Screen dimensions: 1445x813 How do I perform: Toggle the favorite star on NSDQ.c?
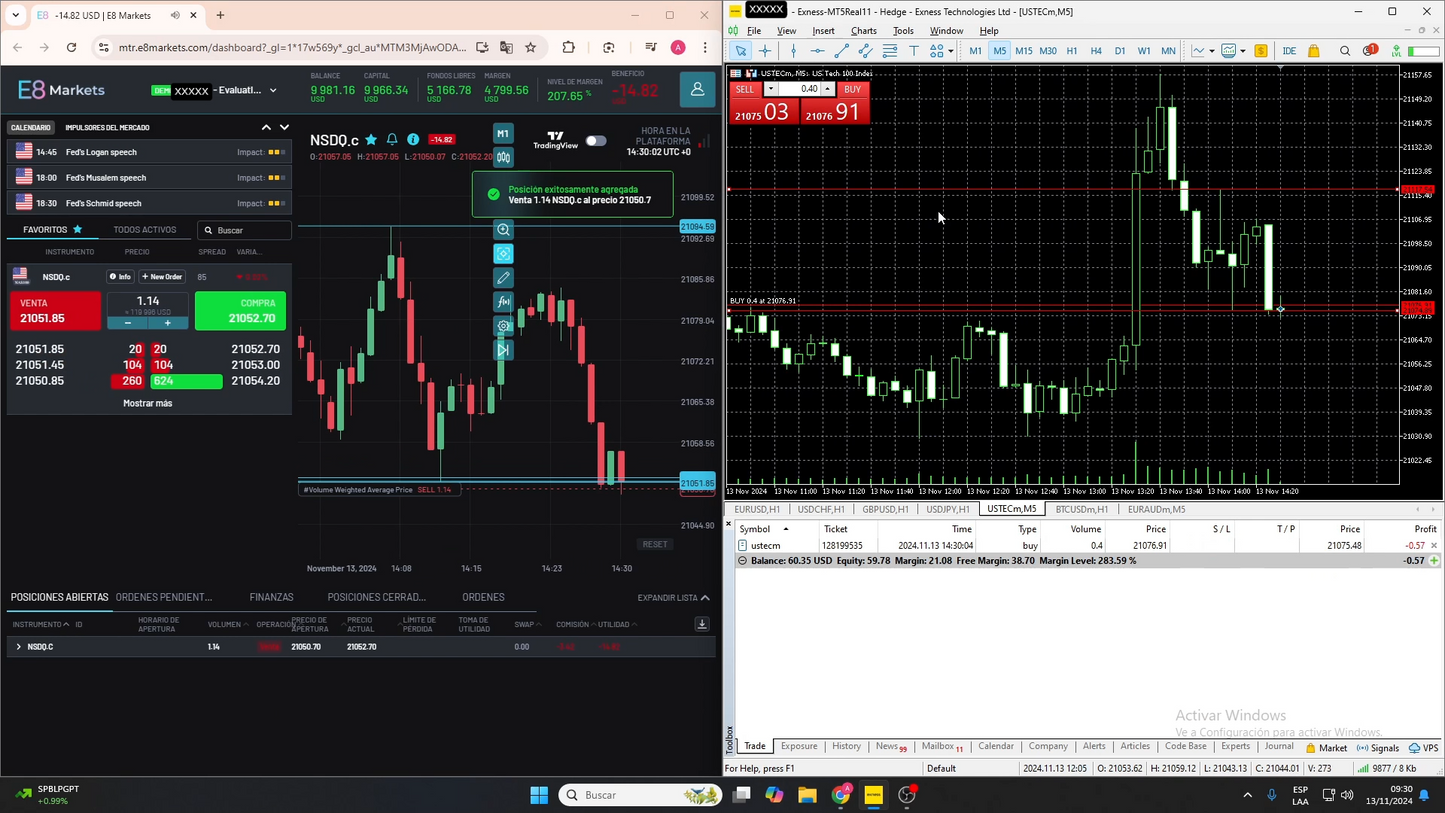(371, 140)
